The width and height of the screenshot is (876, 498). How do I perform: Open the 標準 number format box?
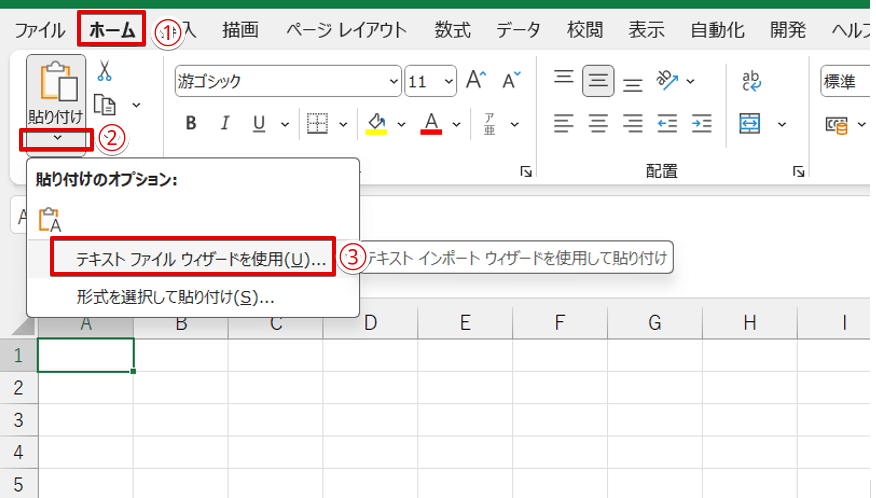(x=845, y=82)
